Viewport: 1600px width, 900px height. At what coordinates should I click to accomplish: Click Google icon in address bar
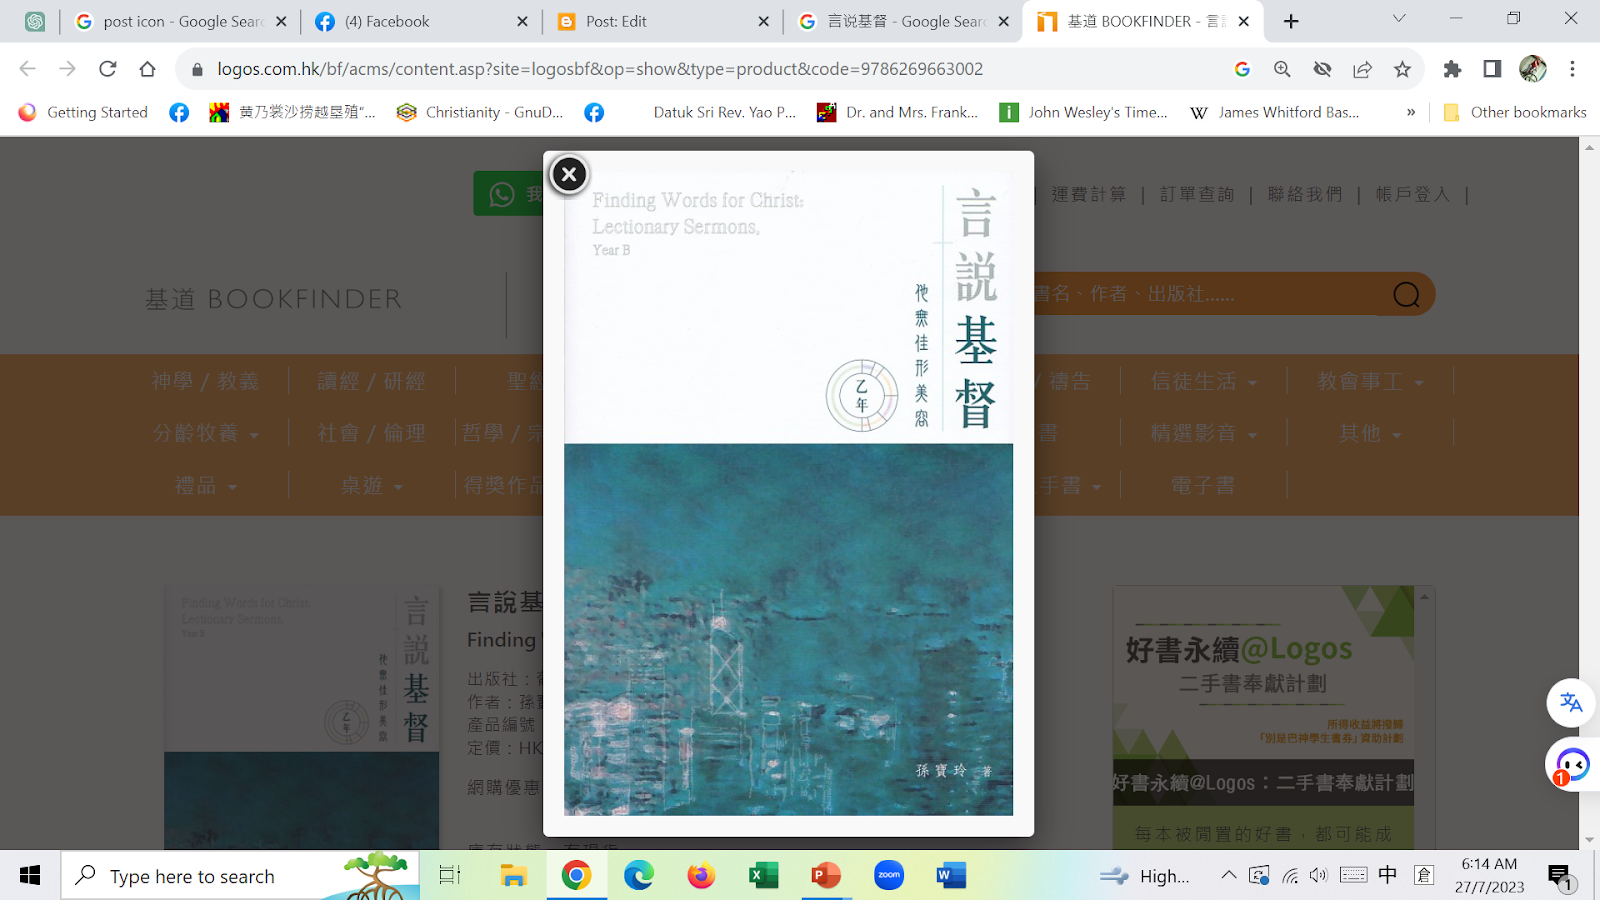coord(1242,69)
